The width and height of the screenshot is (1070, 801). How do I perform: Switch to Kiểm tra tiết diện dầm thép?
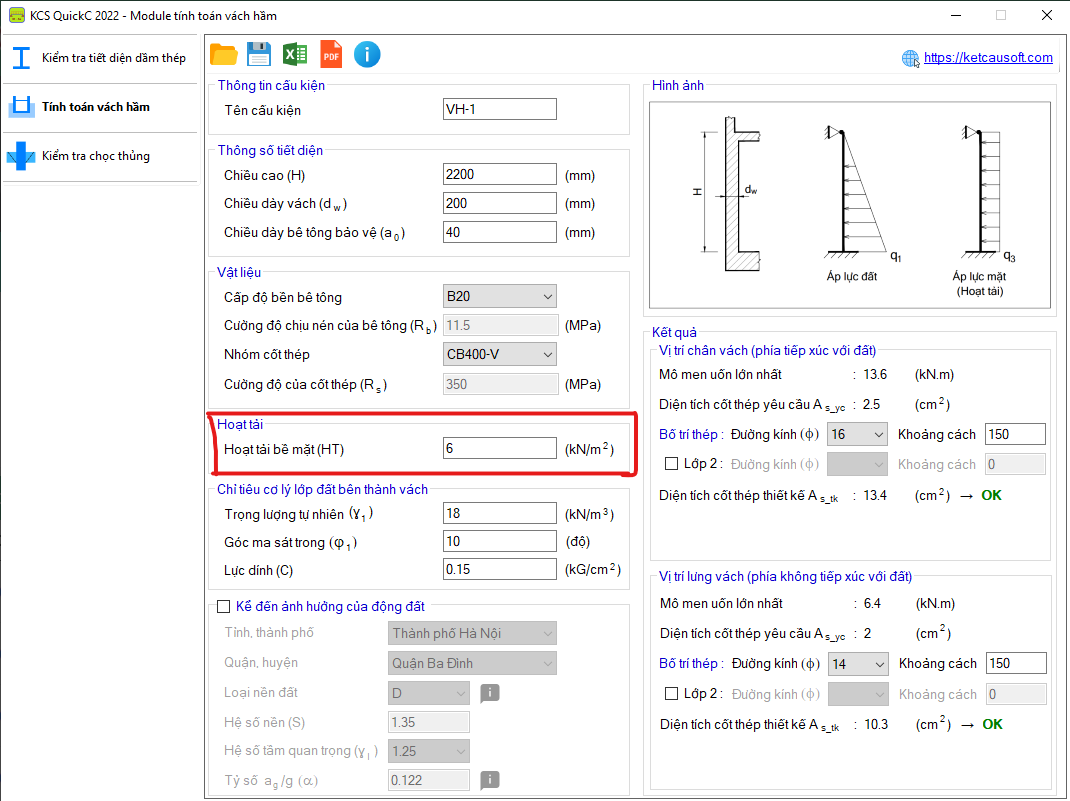pos(98,57)
